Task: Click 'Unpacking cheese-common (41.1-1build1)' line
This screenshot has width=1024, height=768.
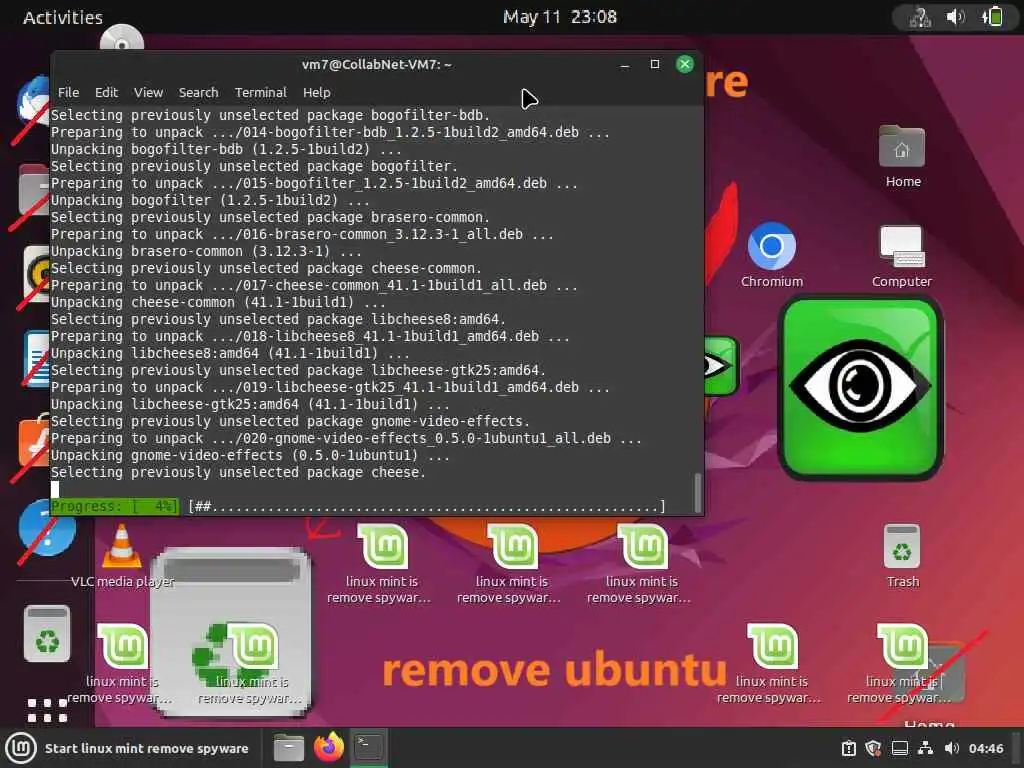Action: (218, 302)
